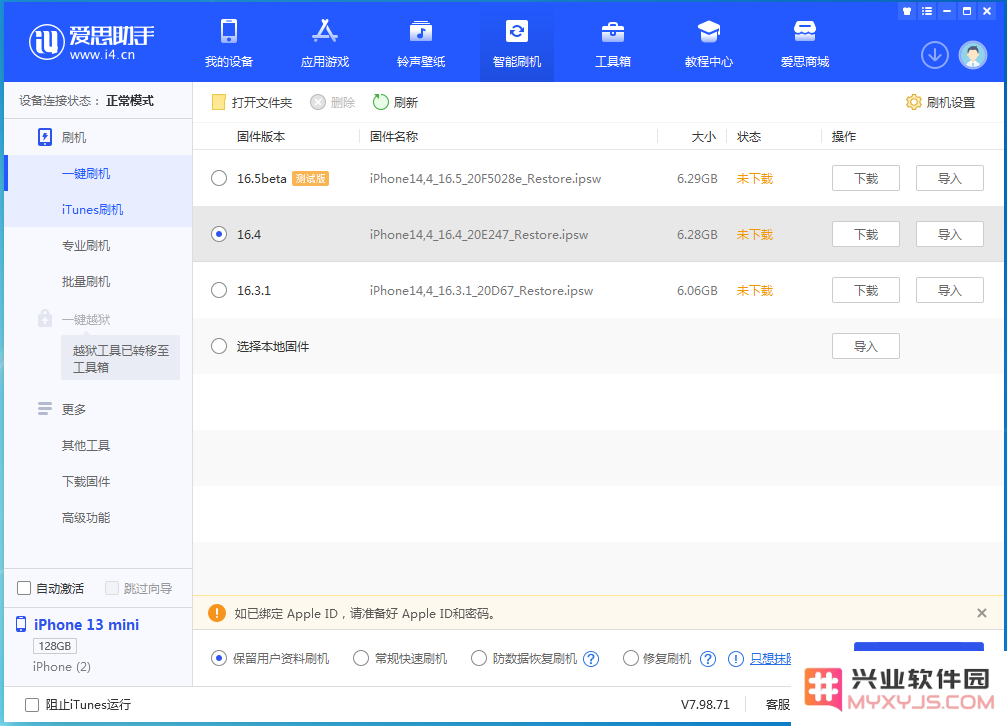Select the 选择本地固件 radio button
Image resolution: width=1007 pixels, height=726 pixels.
tap(219, 346)
